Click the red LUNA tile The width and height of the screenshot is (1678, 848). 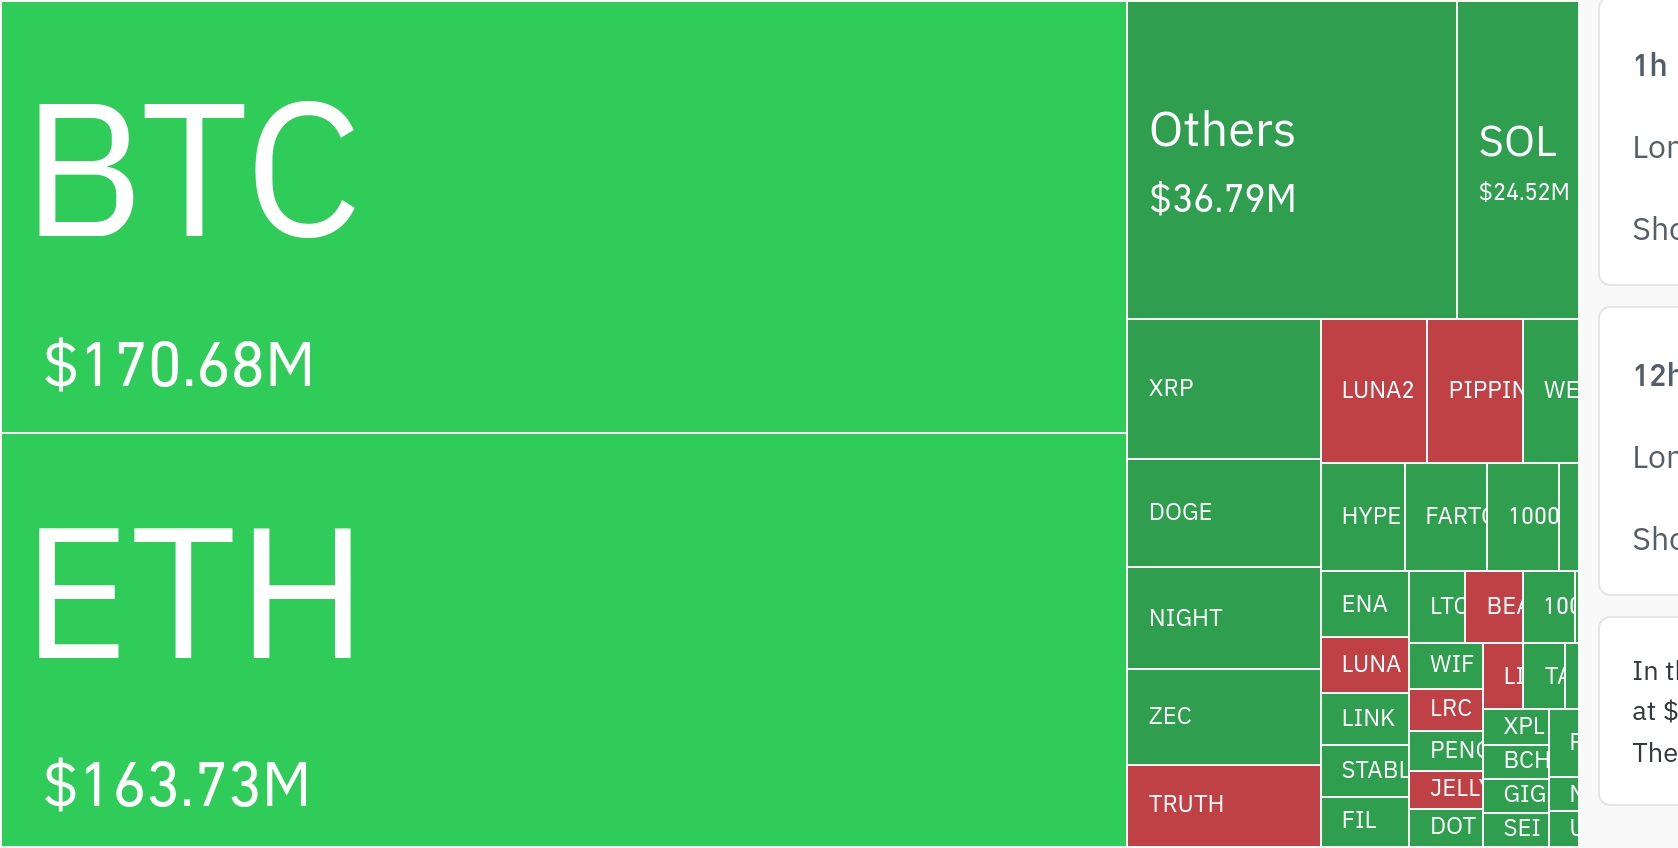click(x=1364, y=664)
